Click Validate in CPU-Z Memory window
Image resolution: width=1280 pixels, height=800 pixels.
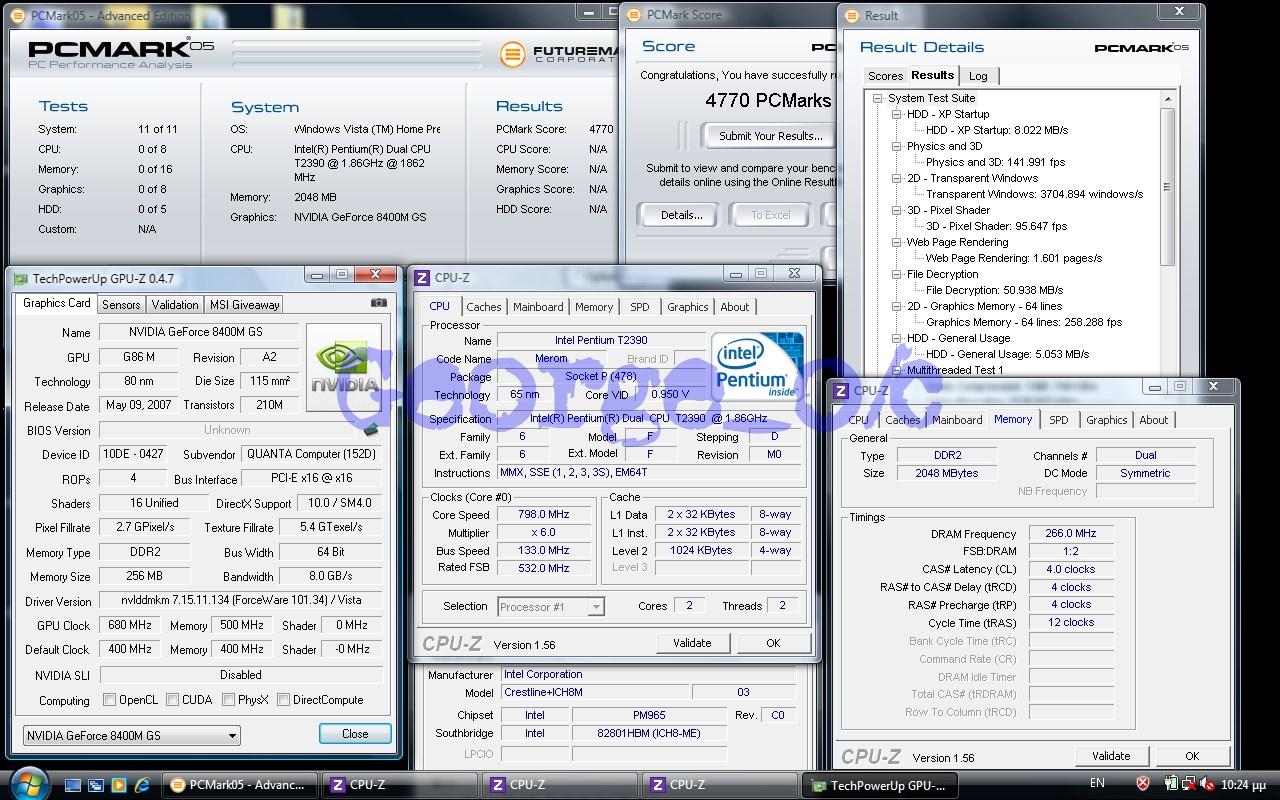1111,756
